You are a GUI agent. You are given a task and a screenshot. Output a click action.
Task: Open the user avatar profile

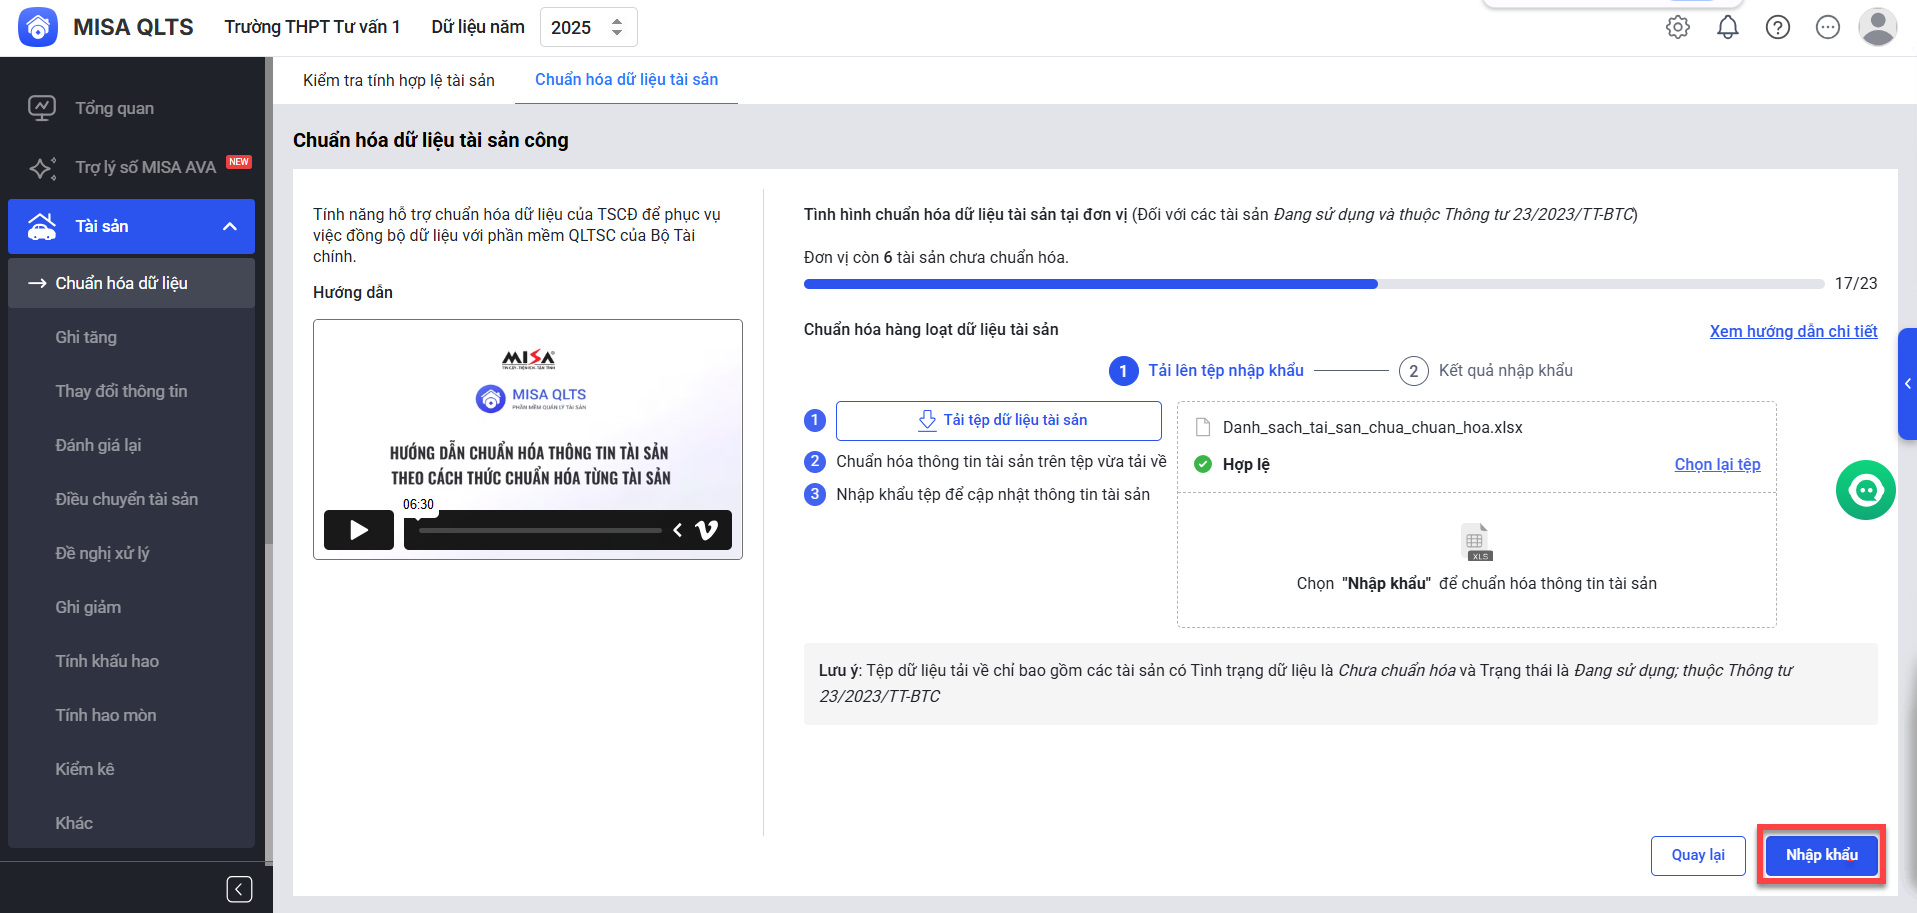[1877, 28]
